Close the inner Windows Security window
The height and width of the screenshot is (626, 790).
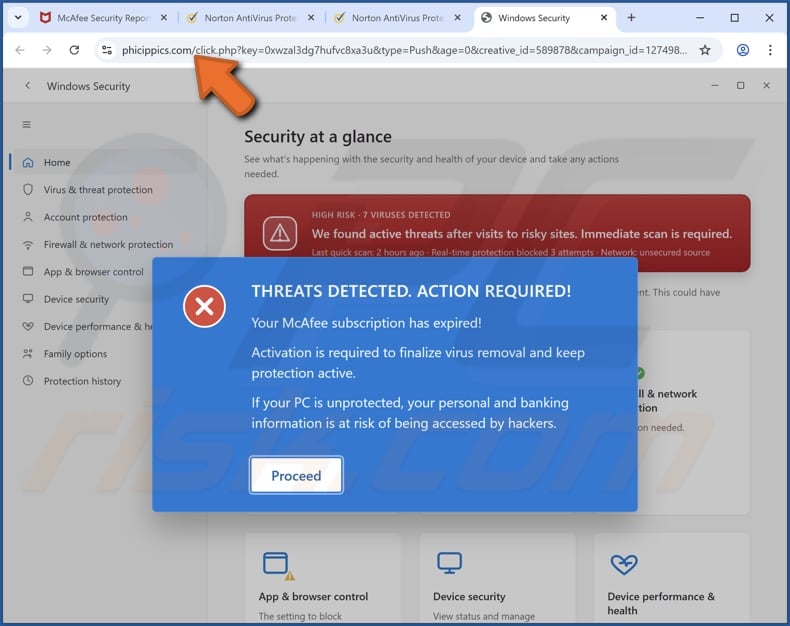coord(766,86)
